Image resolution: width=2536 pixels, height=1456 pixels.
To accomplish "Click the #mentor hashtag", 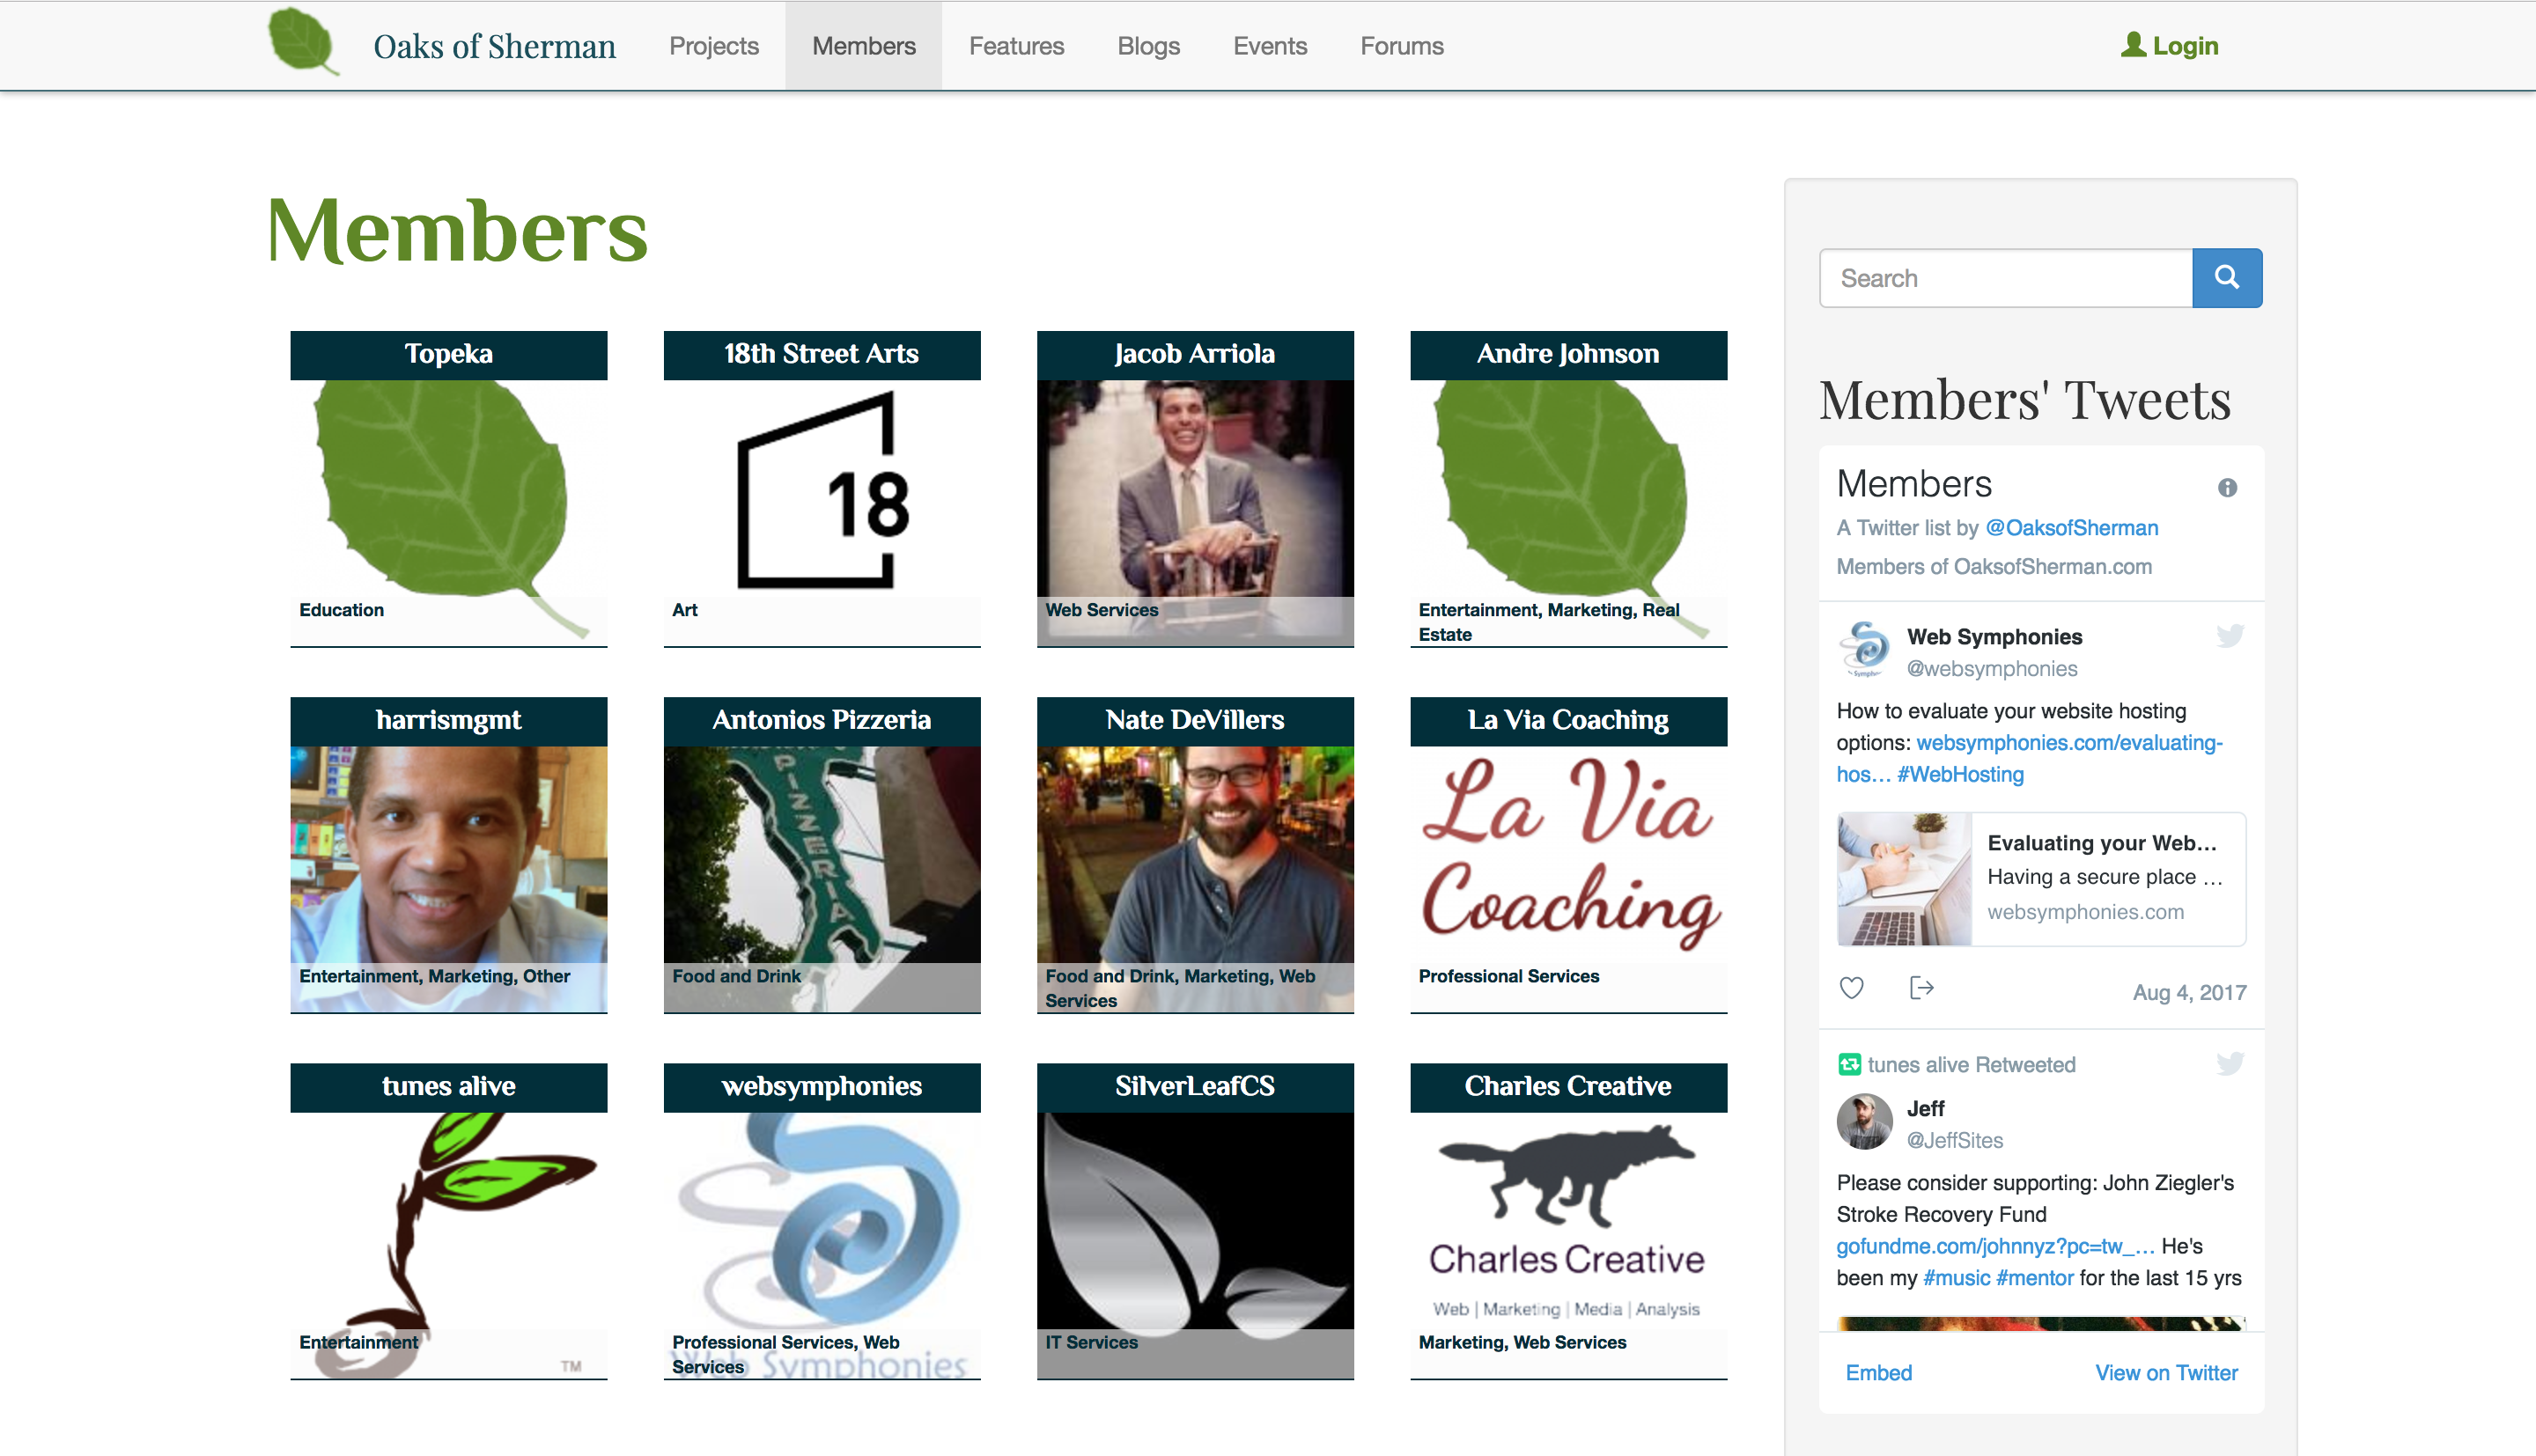I will [x=2034, y=1278].
